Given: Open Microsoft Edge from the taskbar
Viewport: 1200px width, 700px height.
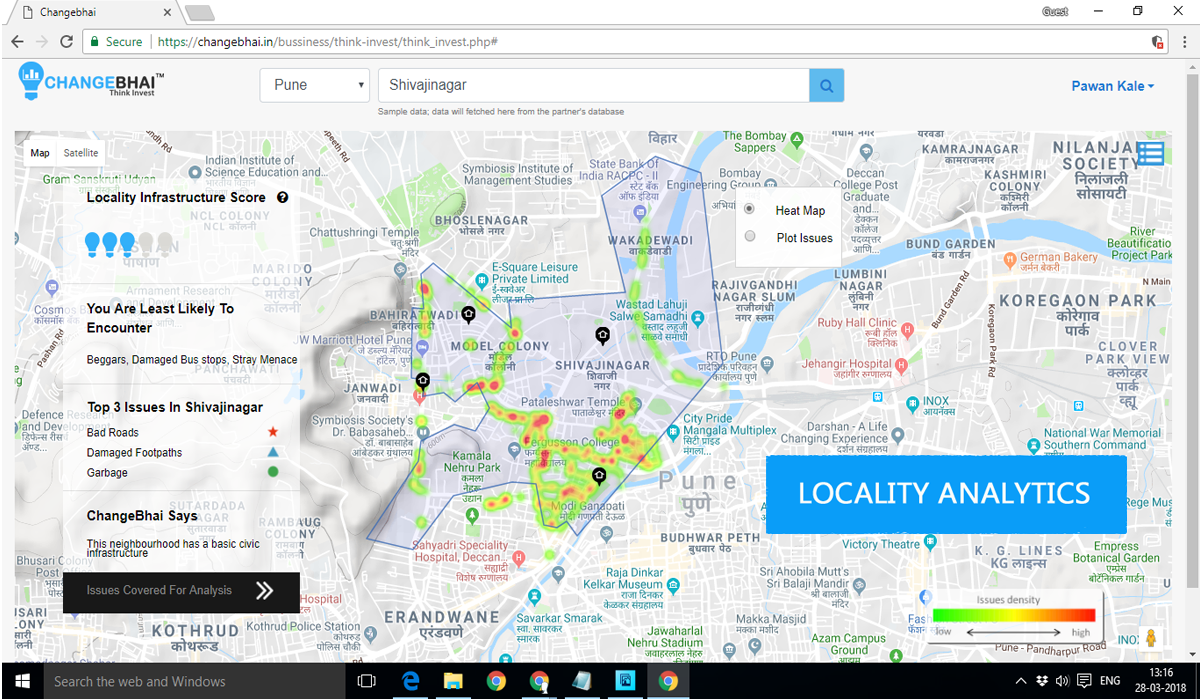Looking at the screenshot, I should [x=410, y=681].
